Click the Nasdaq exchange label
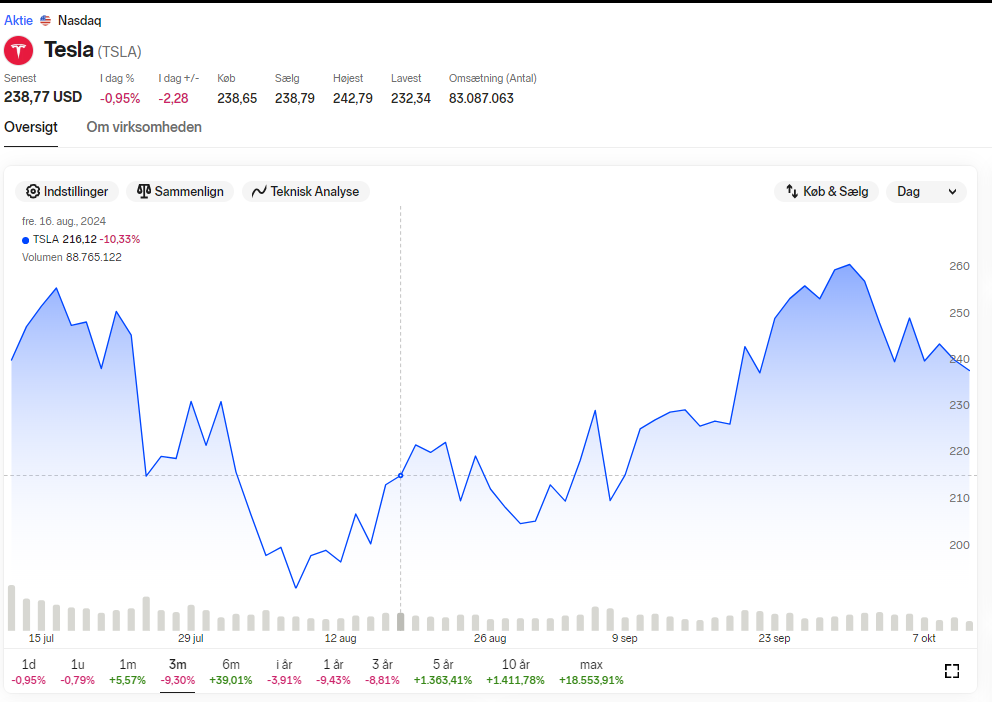The image size is (992, 702). [x=80, y=20]
